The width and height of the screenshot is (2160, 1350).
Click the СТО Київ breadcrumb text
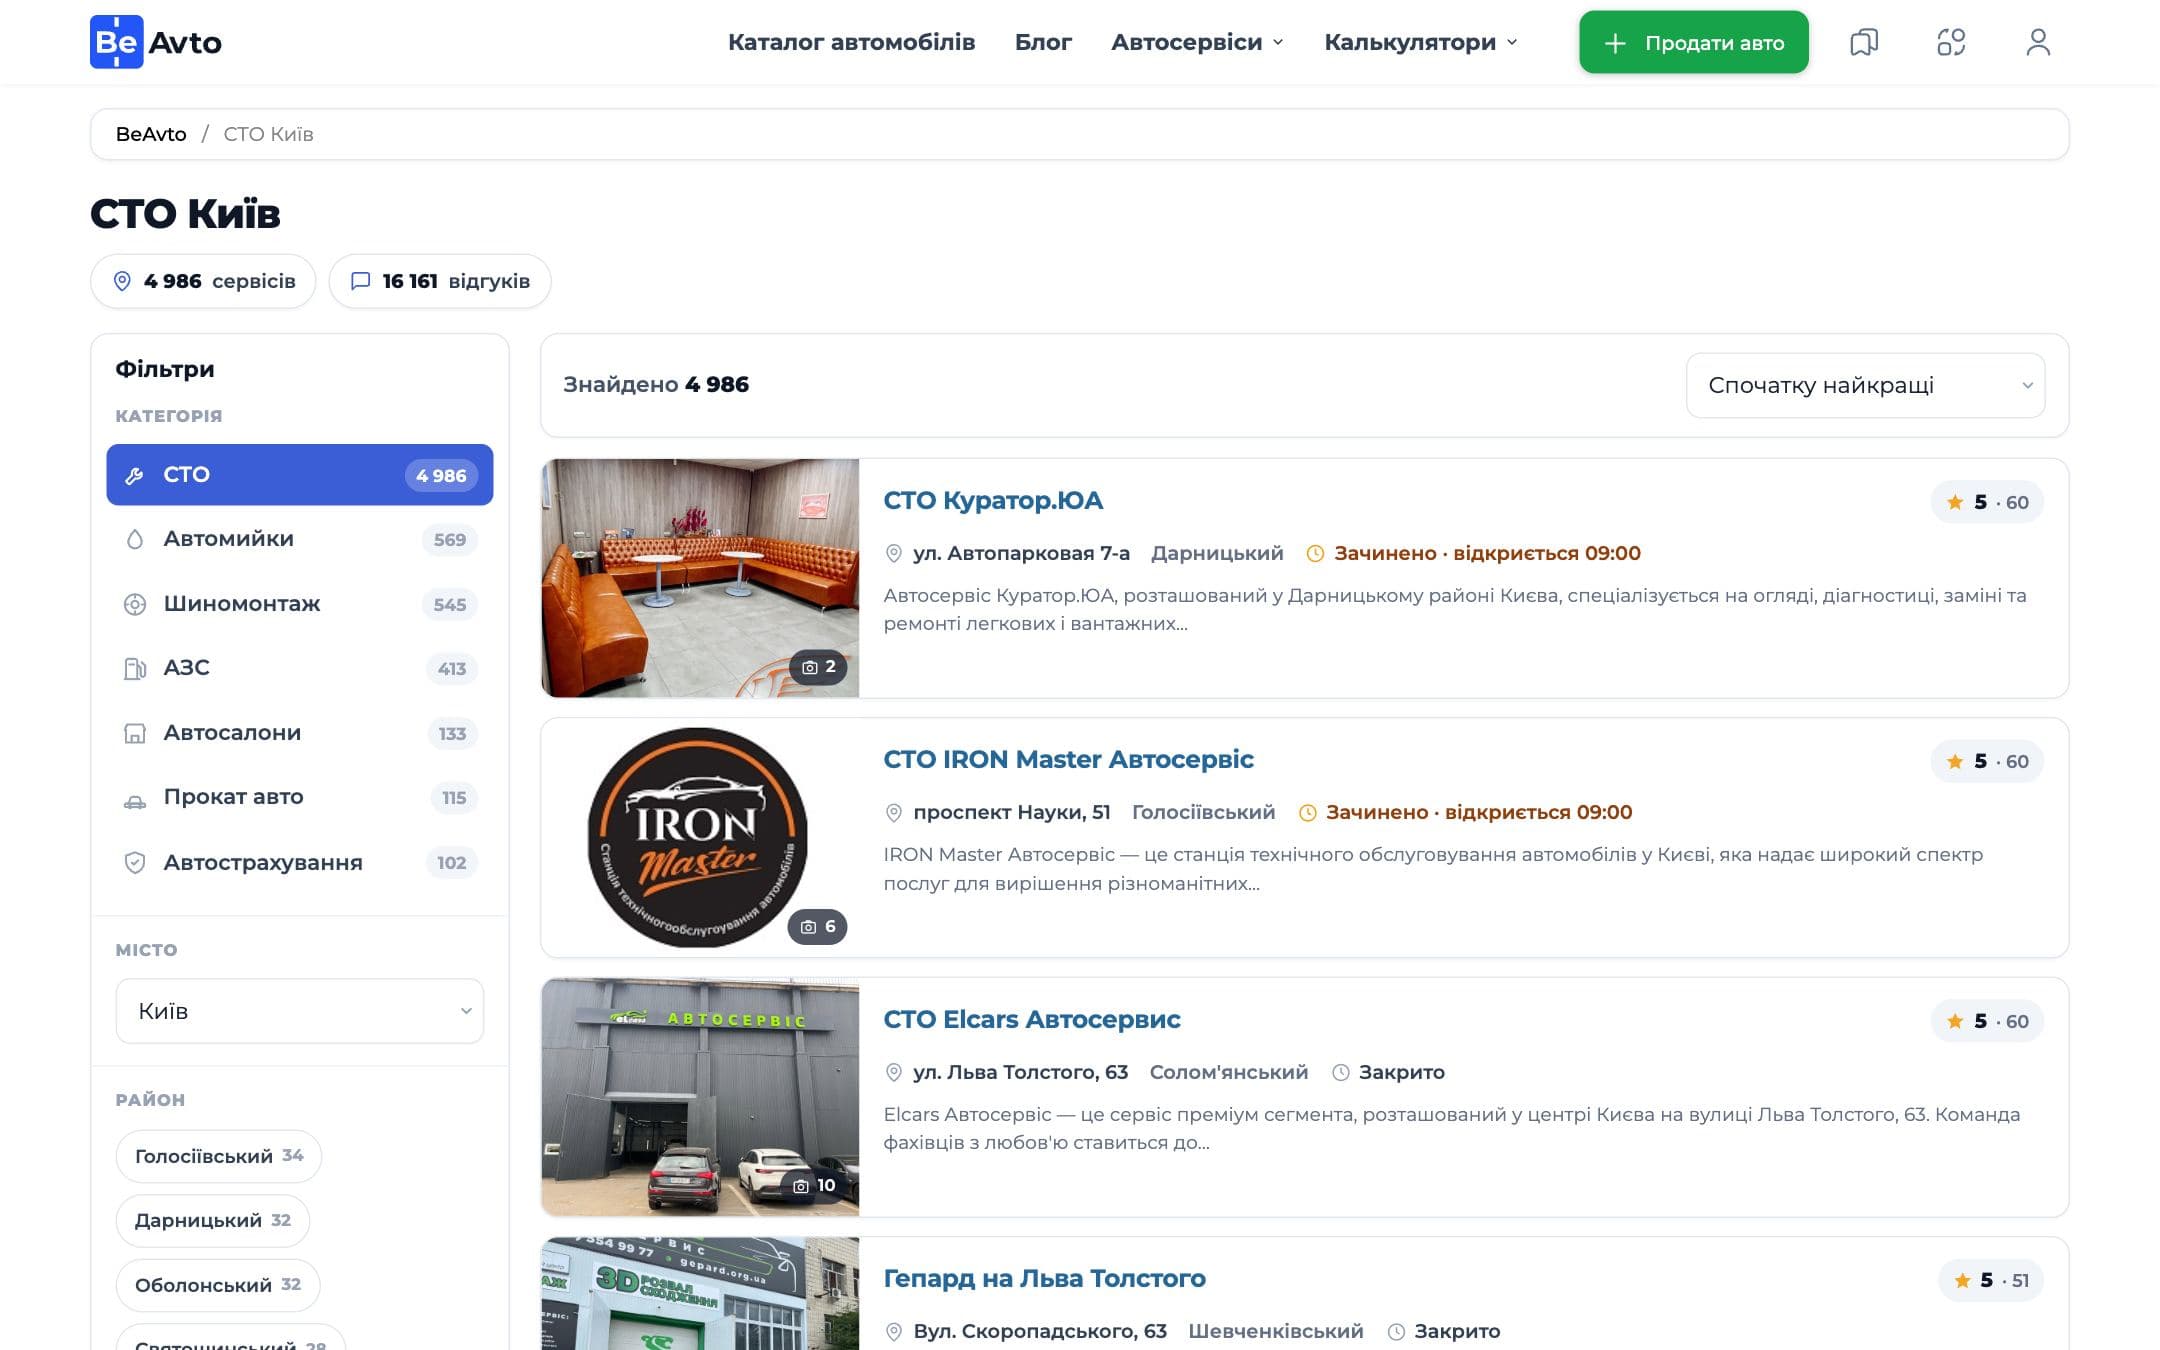268,134
